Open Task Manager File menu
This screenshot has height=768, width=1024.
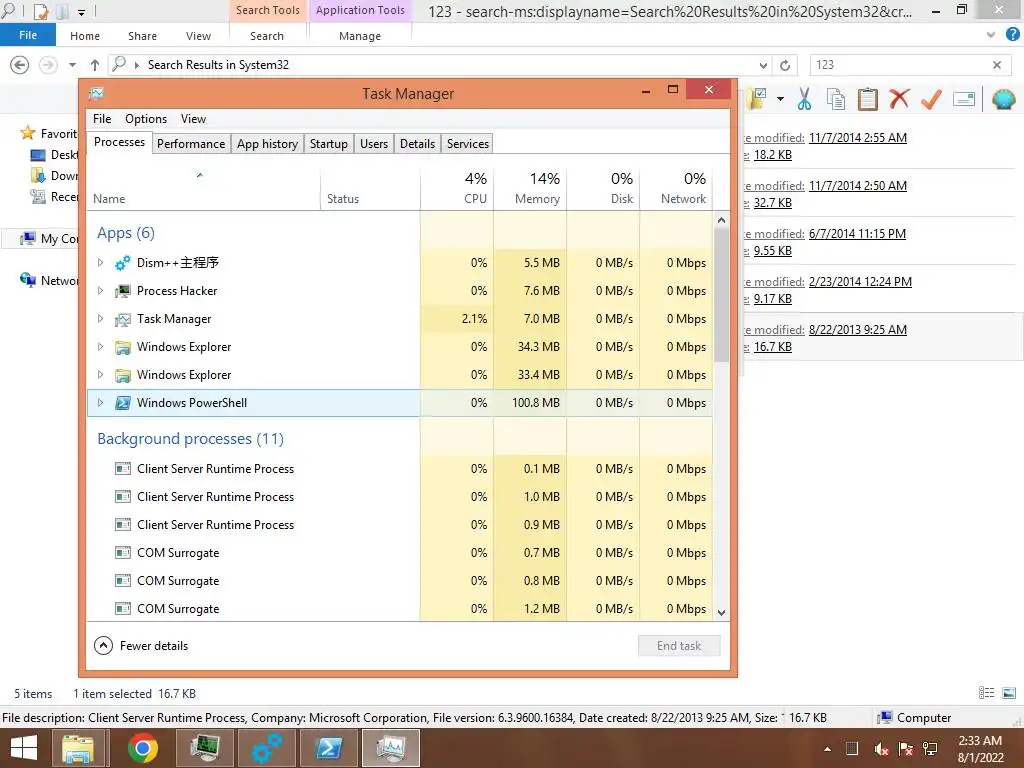pyautogui.click(x=102, y=119)
